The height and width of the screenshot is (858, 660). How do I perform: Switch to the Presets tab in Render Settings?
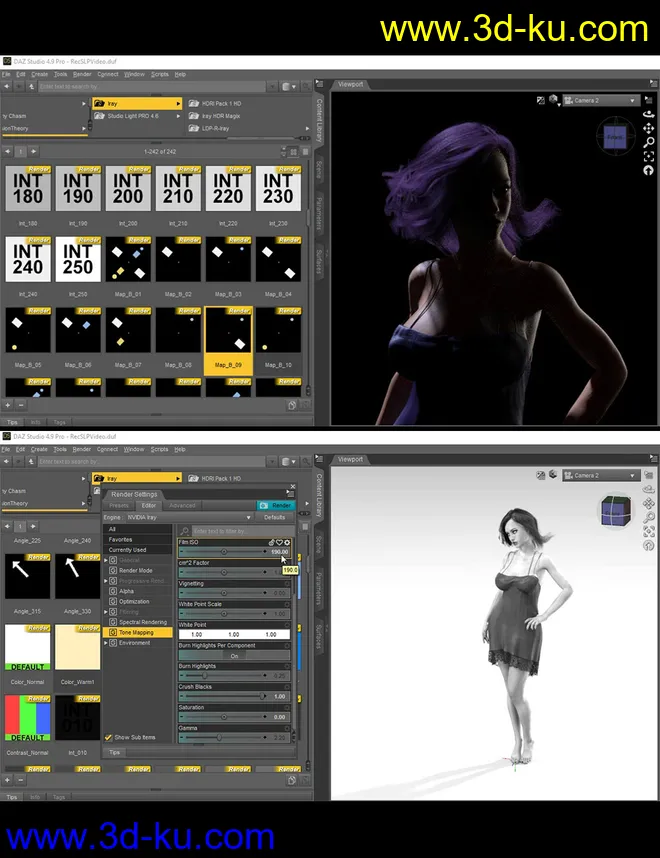(119, 505)
